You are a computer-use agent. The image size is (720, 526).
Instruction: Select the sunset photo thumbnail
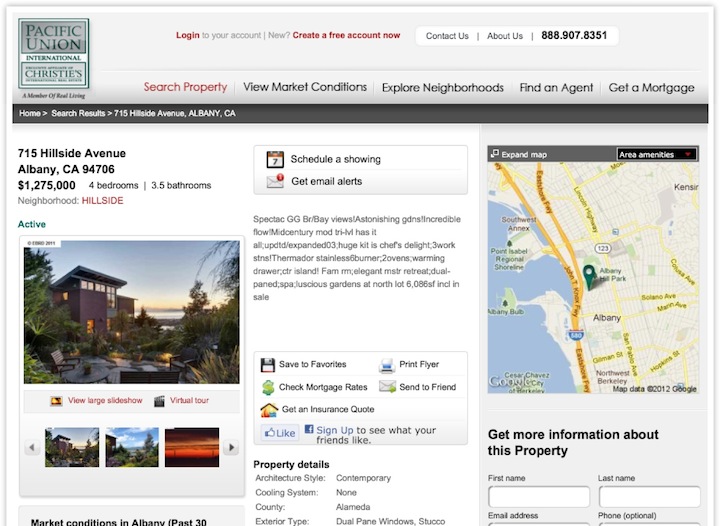coord(191,447)
